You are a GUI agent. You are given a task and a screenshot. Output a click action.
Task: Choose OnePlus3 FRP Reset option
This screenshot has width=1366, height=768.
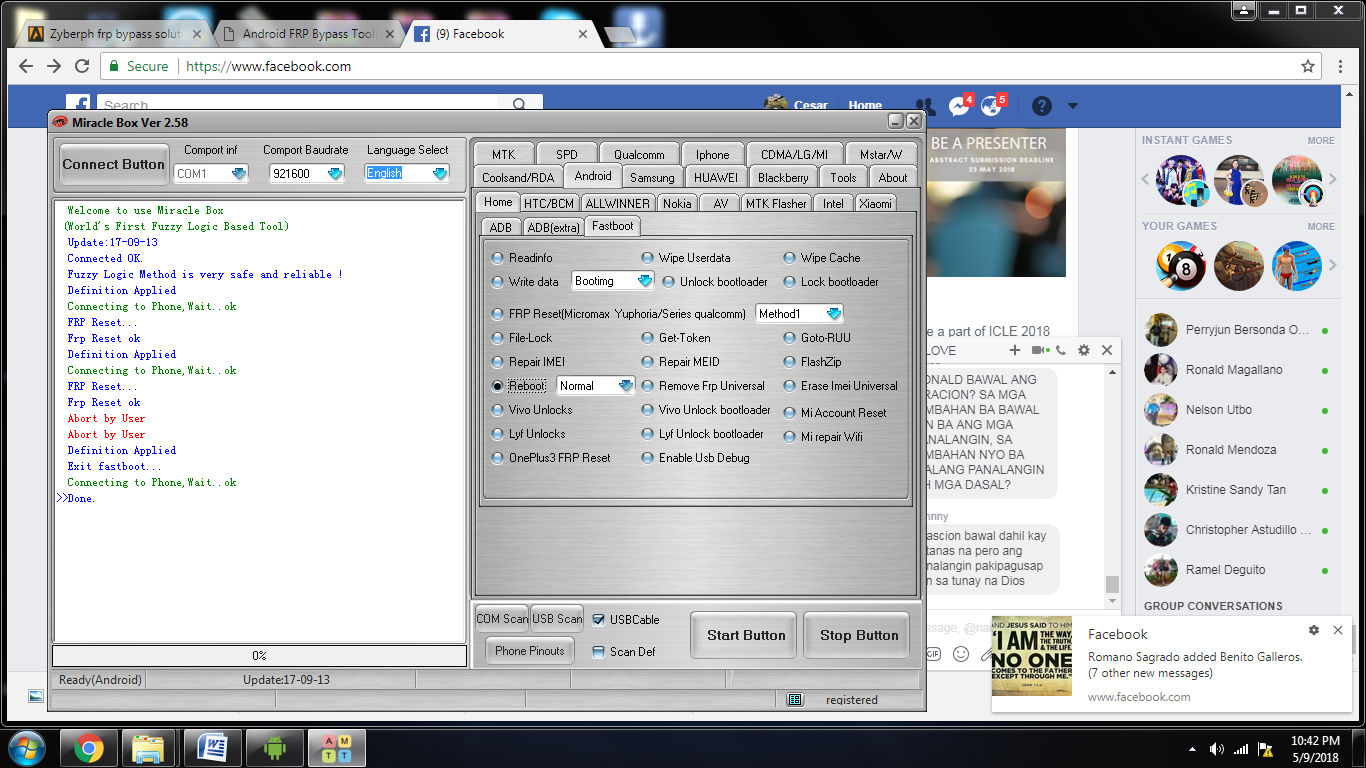point(498,458)
